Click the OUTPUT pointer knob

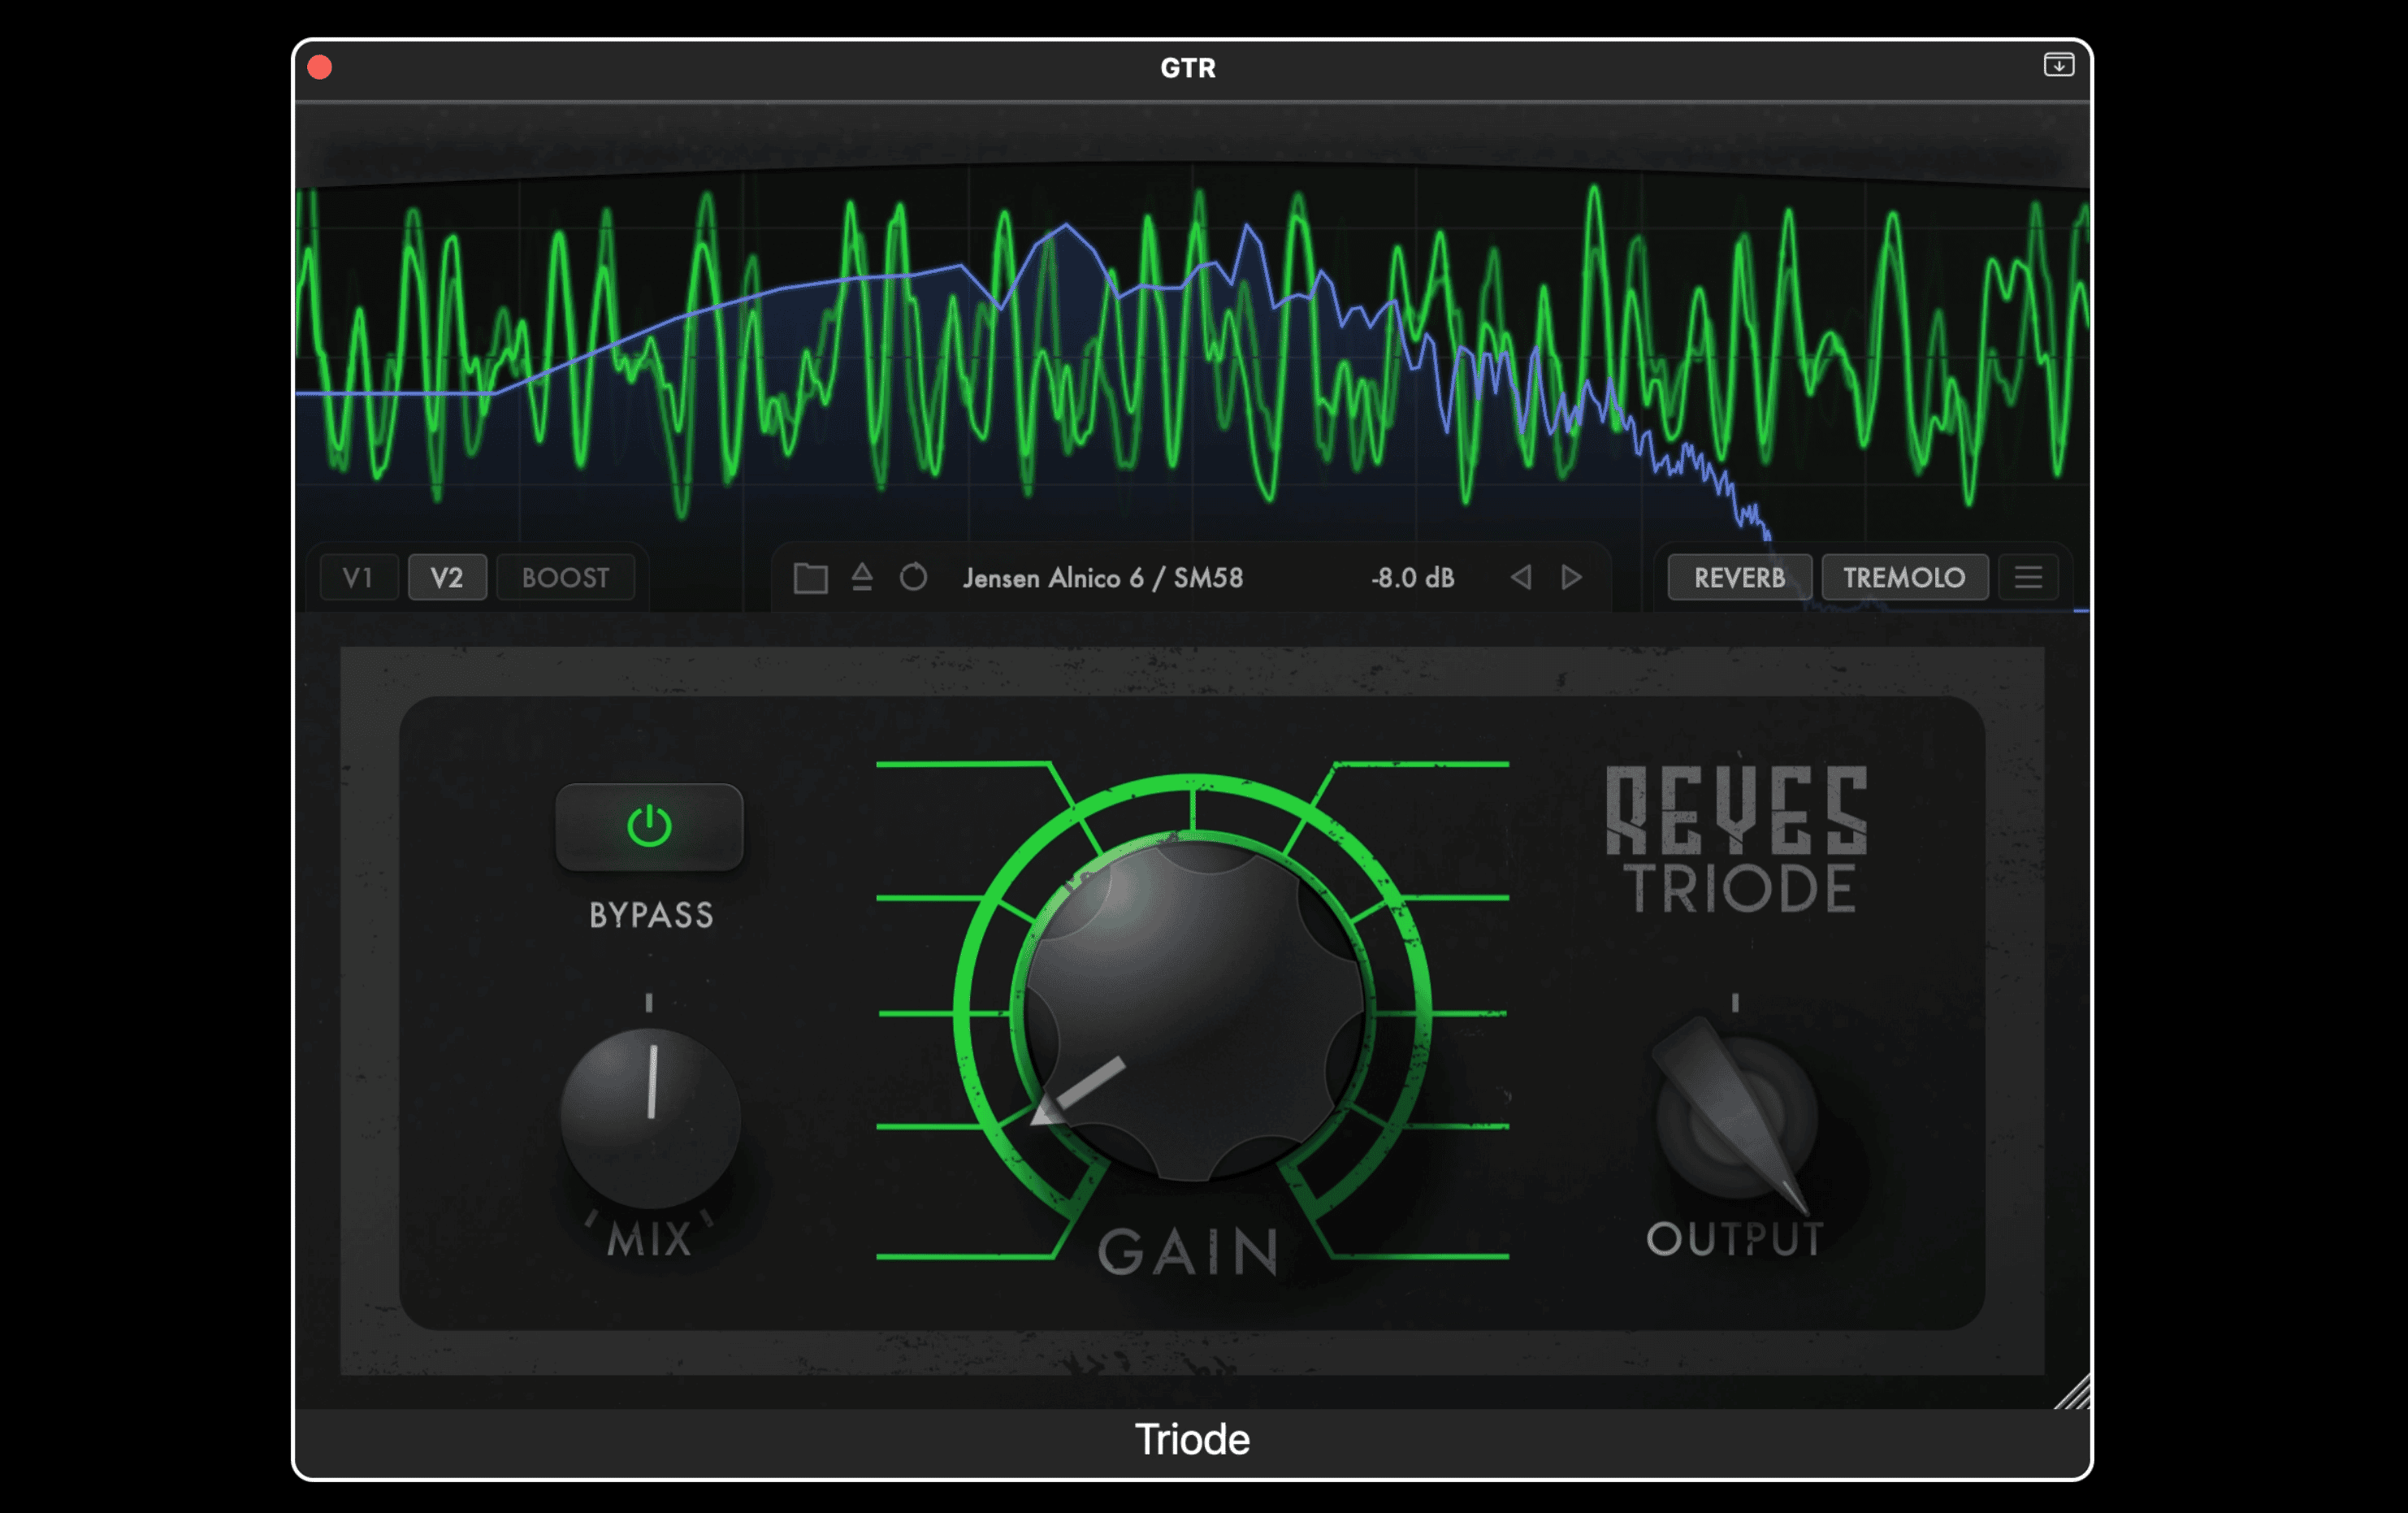pos(1737,1117)
